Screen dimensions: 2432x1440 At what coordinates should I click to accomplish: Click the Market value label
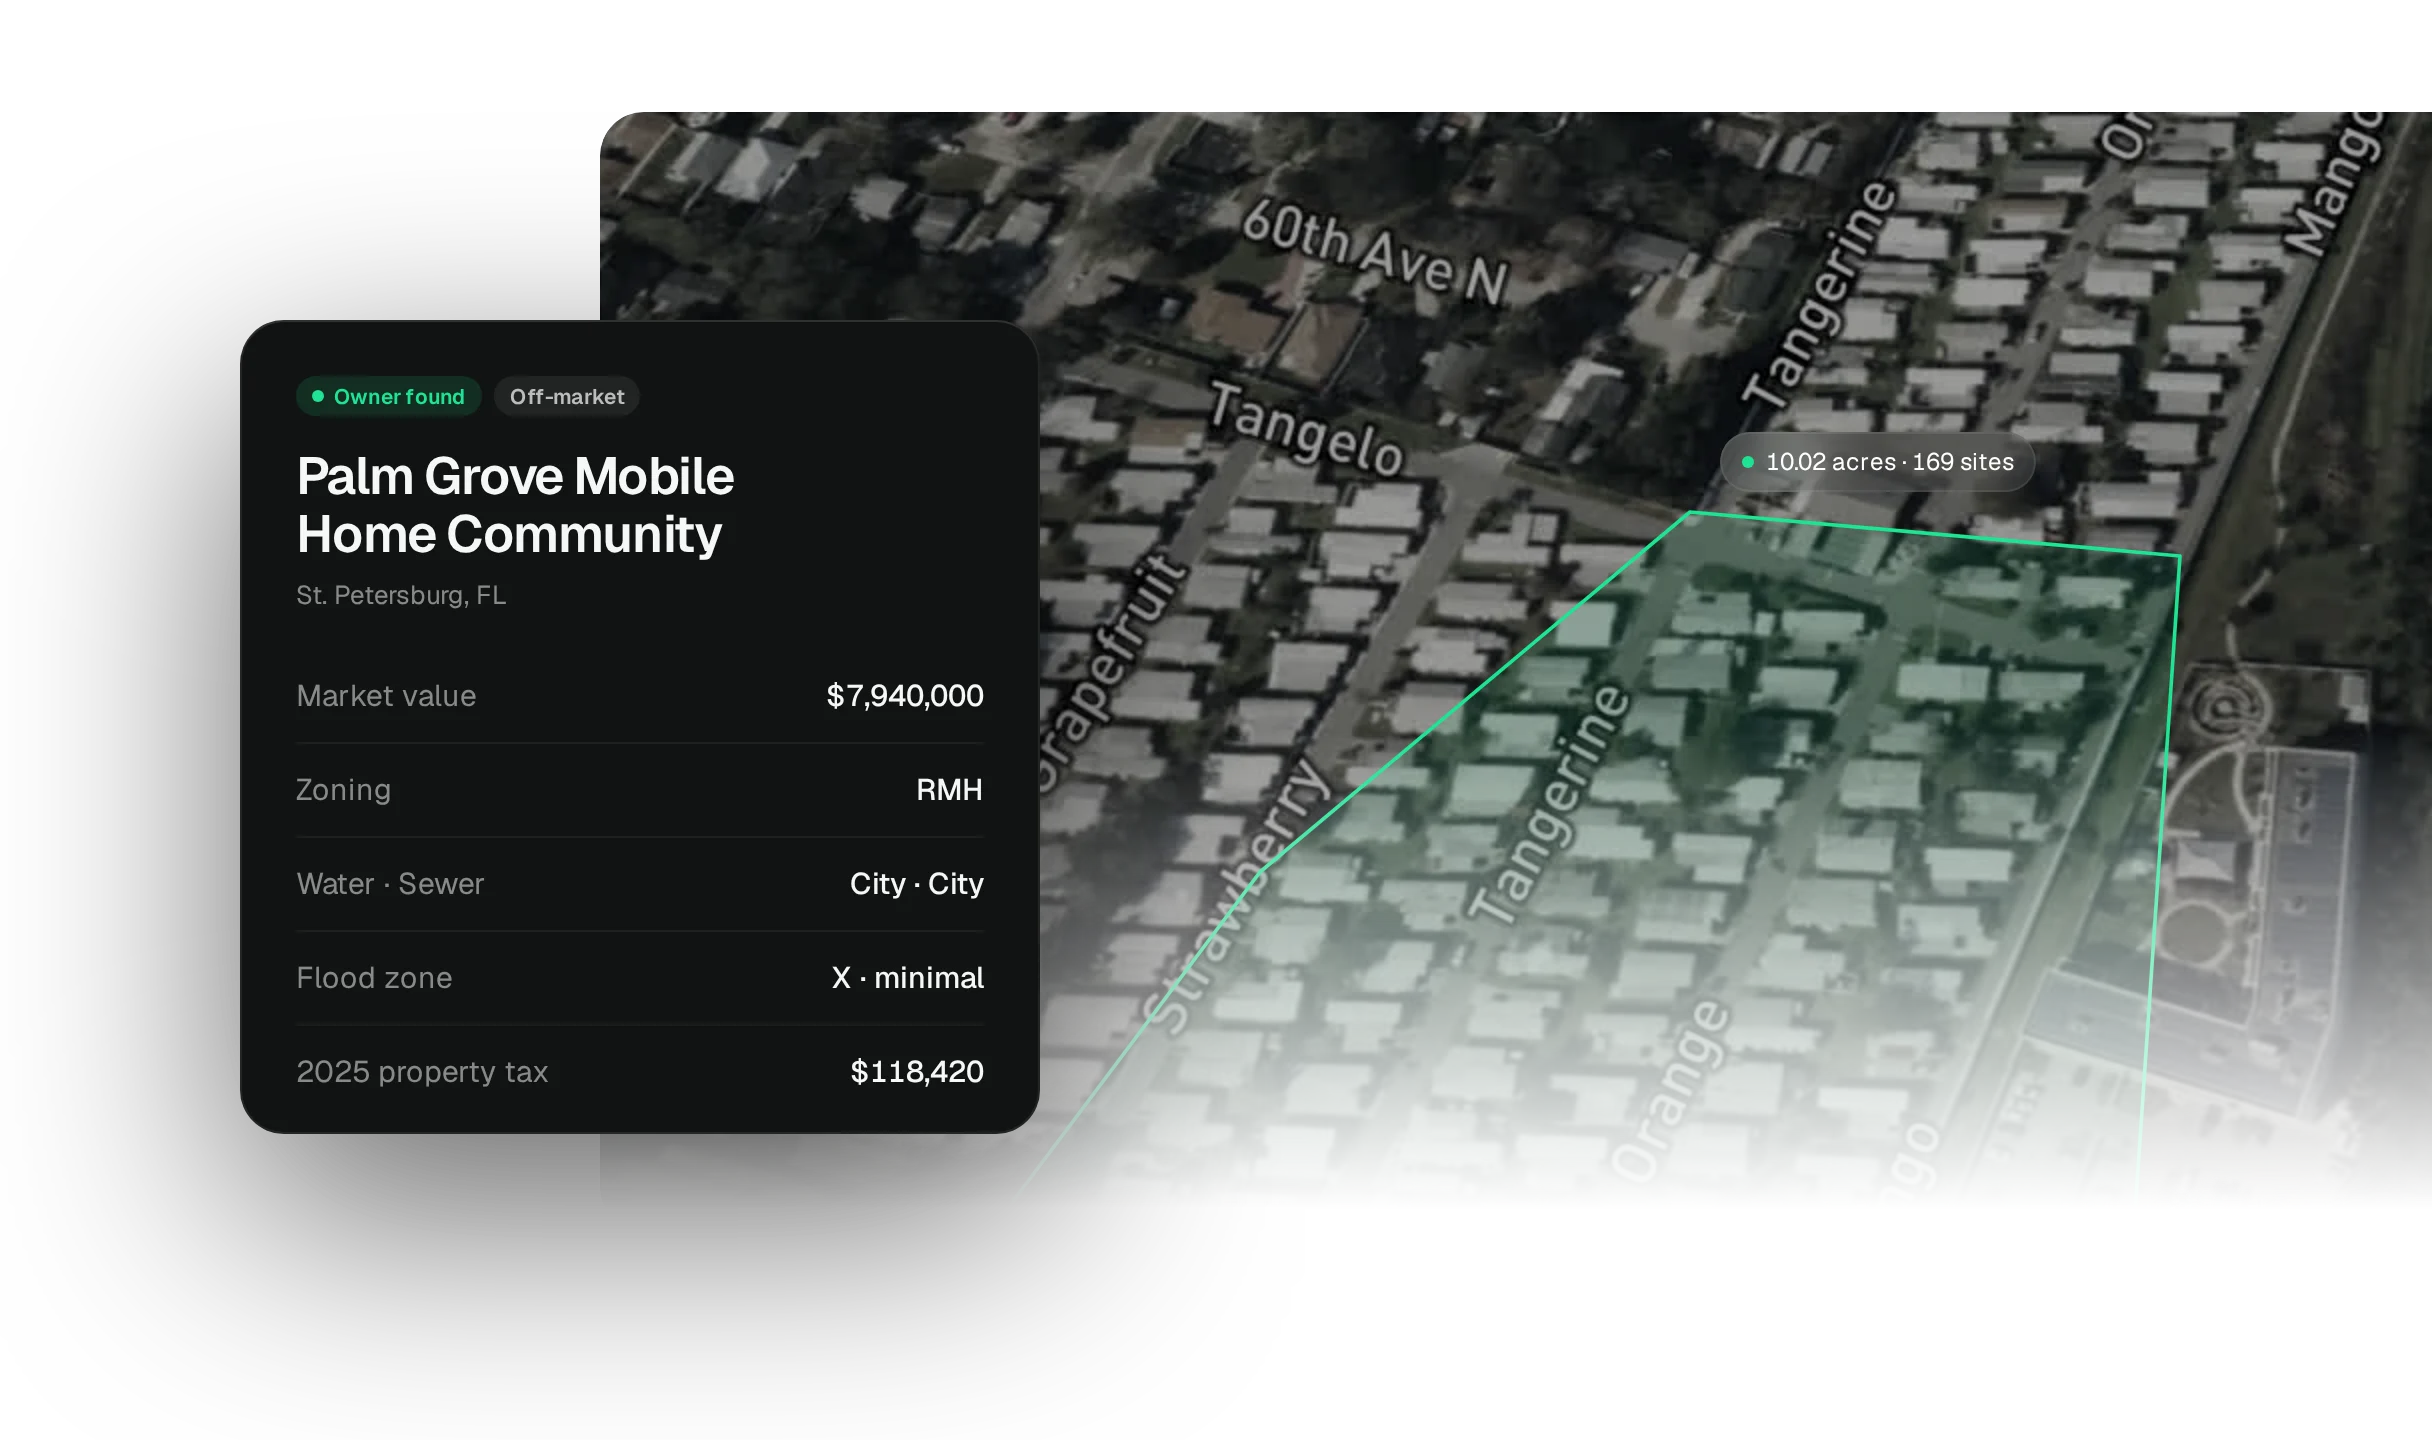[x=386, y=696]
